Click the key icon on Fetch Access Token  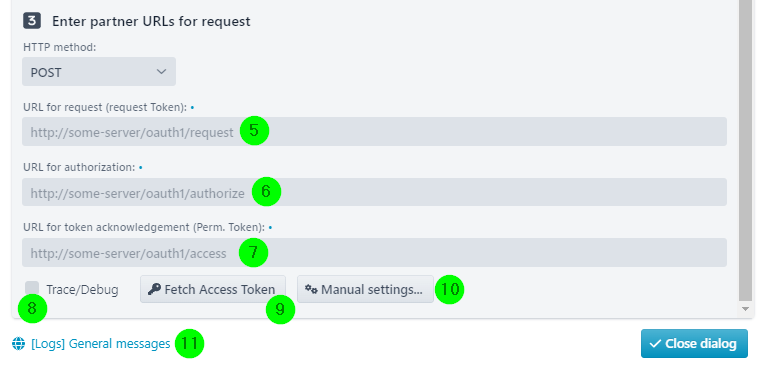154,290
